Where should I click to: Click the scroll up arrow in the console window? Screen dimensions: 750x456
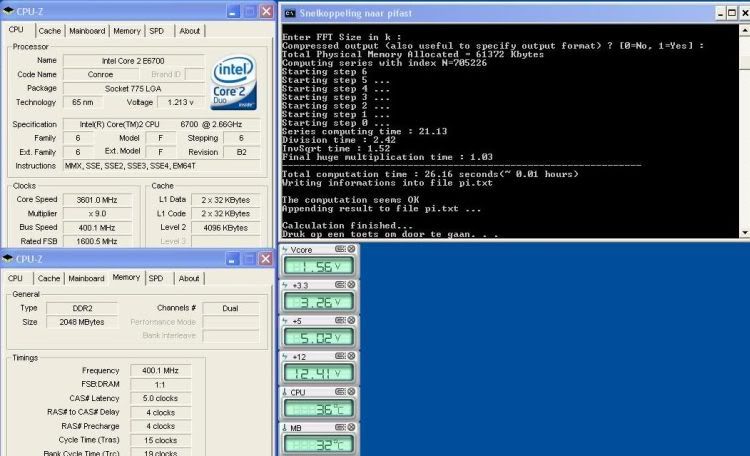tap(745, 30)
